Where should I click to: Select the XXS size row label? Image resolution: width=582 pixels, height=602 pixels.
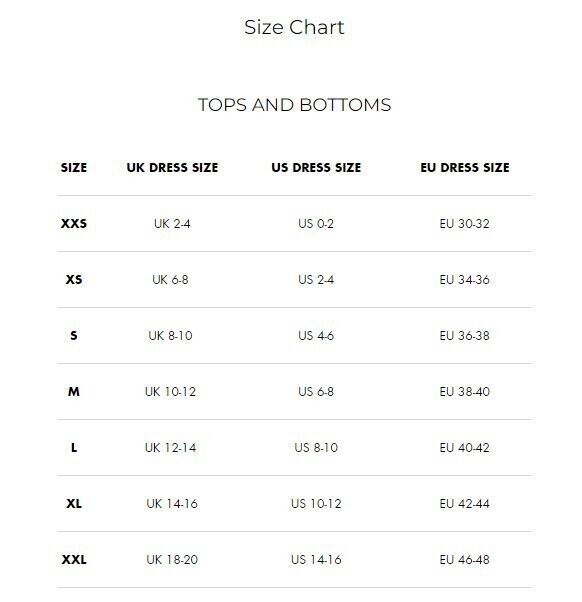74,223
